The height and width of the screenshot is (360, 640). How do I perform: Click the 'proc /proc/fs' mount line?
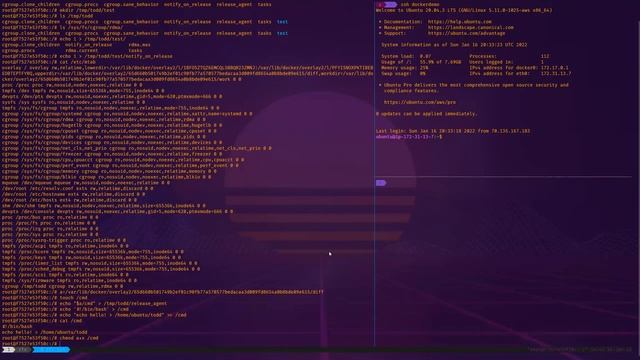pos(49,223)
